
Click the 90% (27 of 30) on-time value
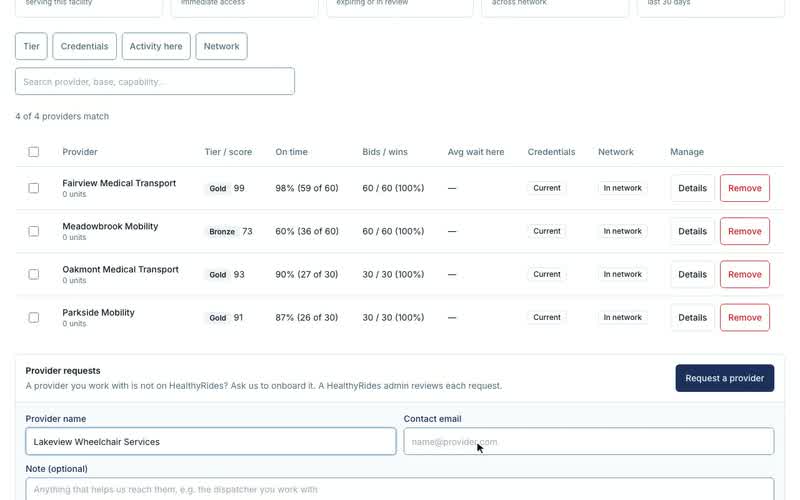307,274
